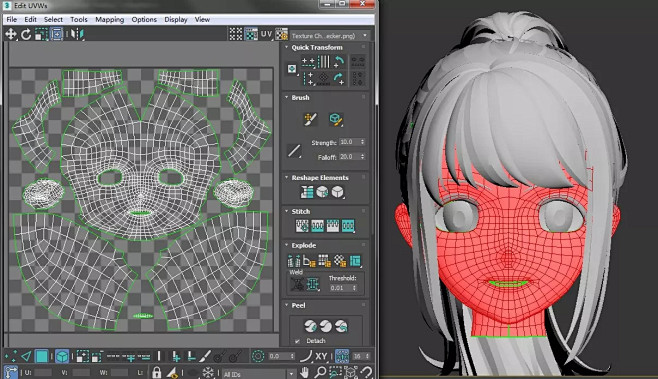Switch to Edge sub-object mode
Screen dimensions: 658x379
coord(26,356)
